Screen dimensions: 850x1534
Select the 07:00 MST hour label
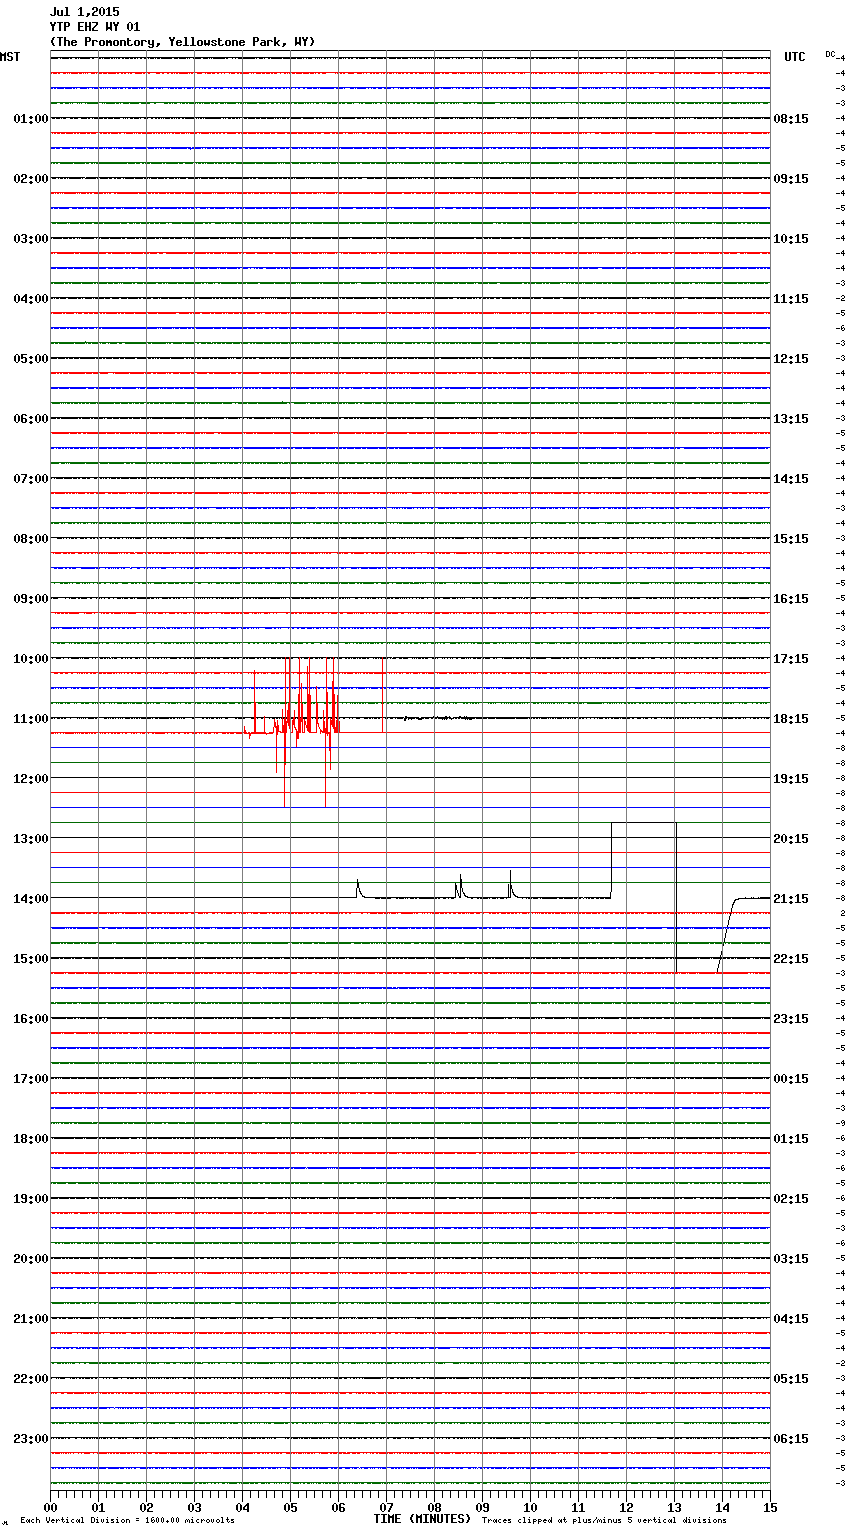[31, 479]
